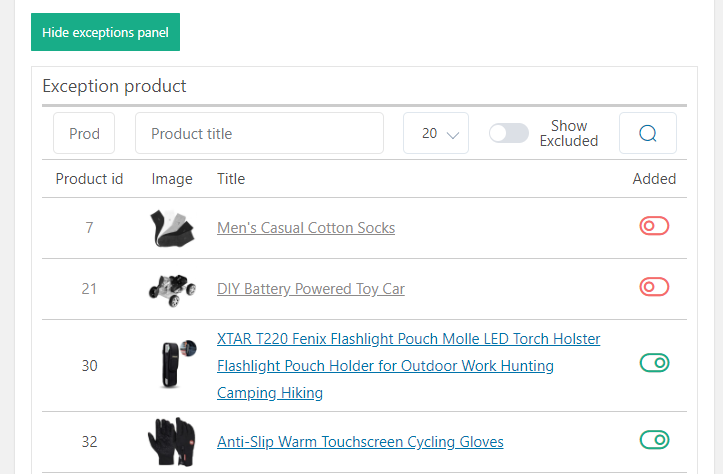The height and width of the screenshot is (474, 723).
Task: Click the Product id column header
Action: click(89, 179)
